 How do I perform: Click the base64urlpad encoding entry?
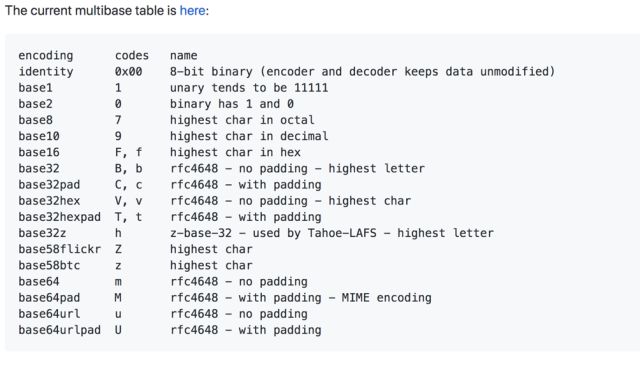point(60,330)
